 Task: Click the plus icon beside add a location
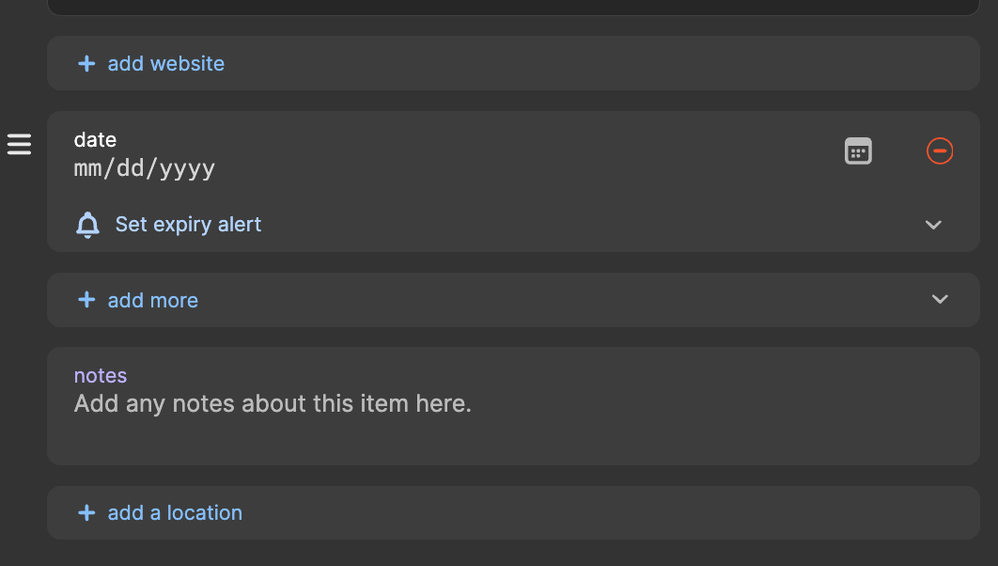87,513
